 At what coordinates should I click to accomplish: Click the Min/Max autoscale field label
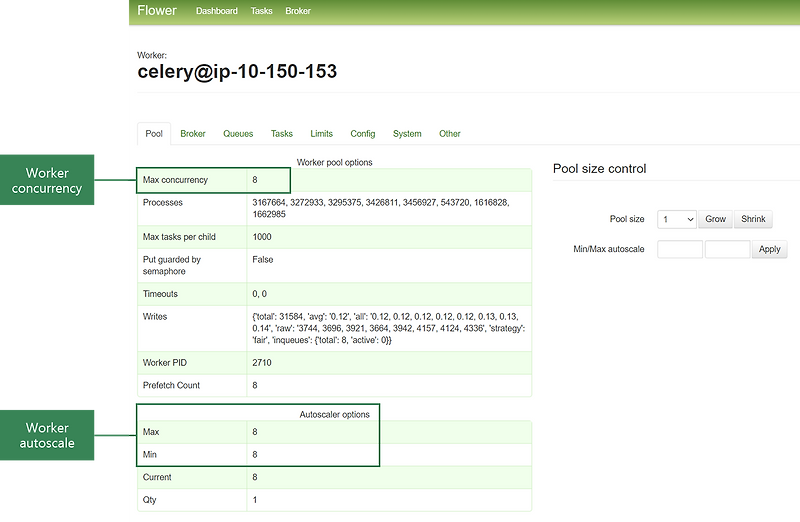[x=609, y=249]
